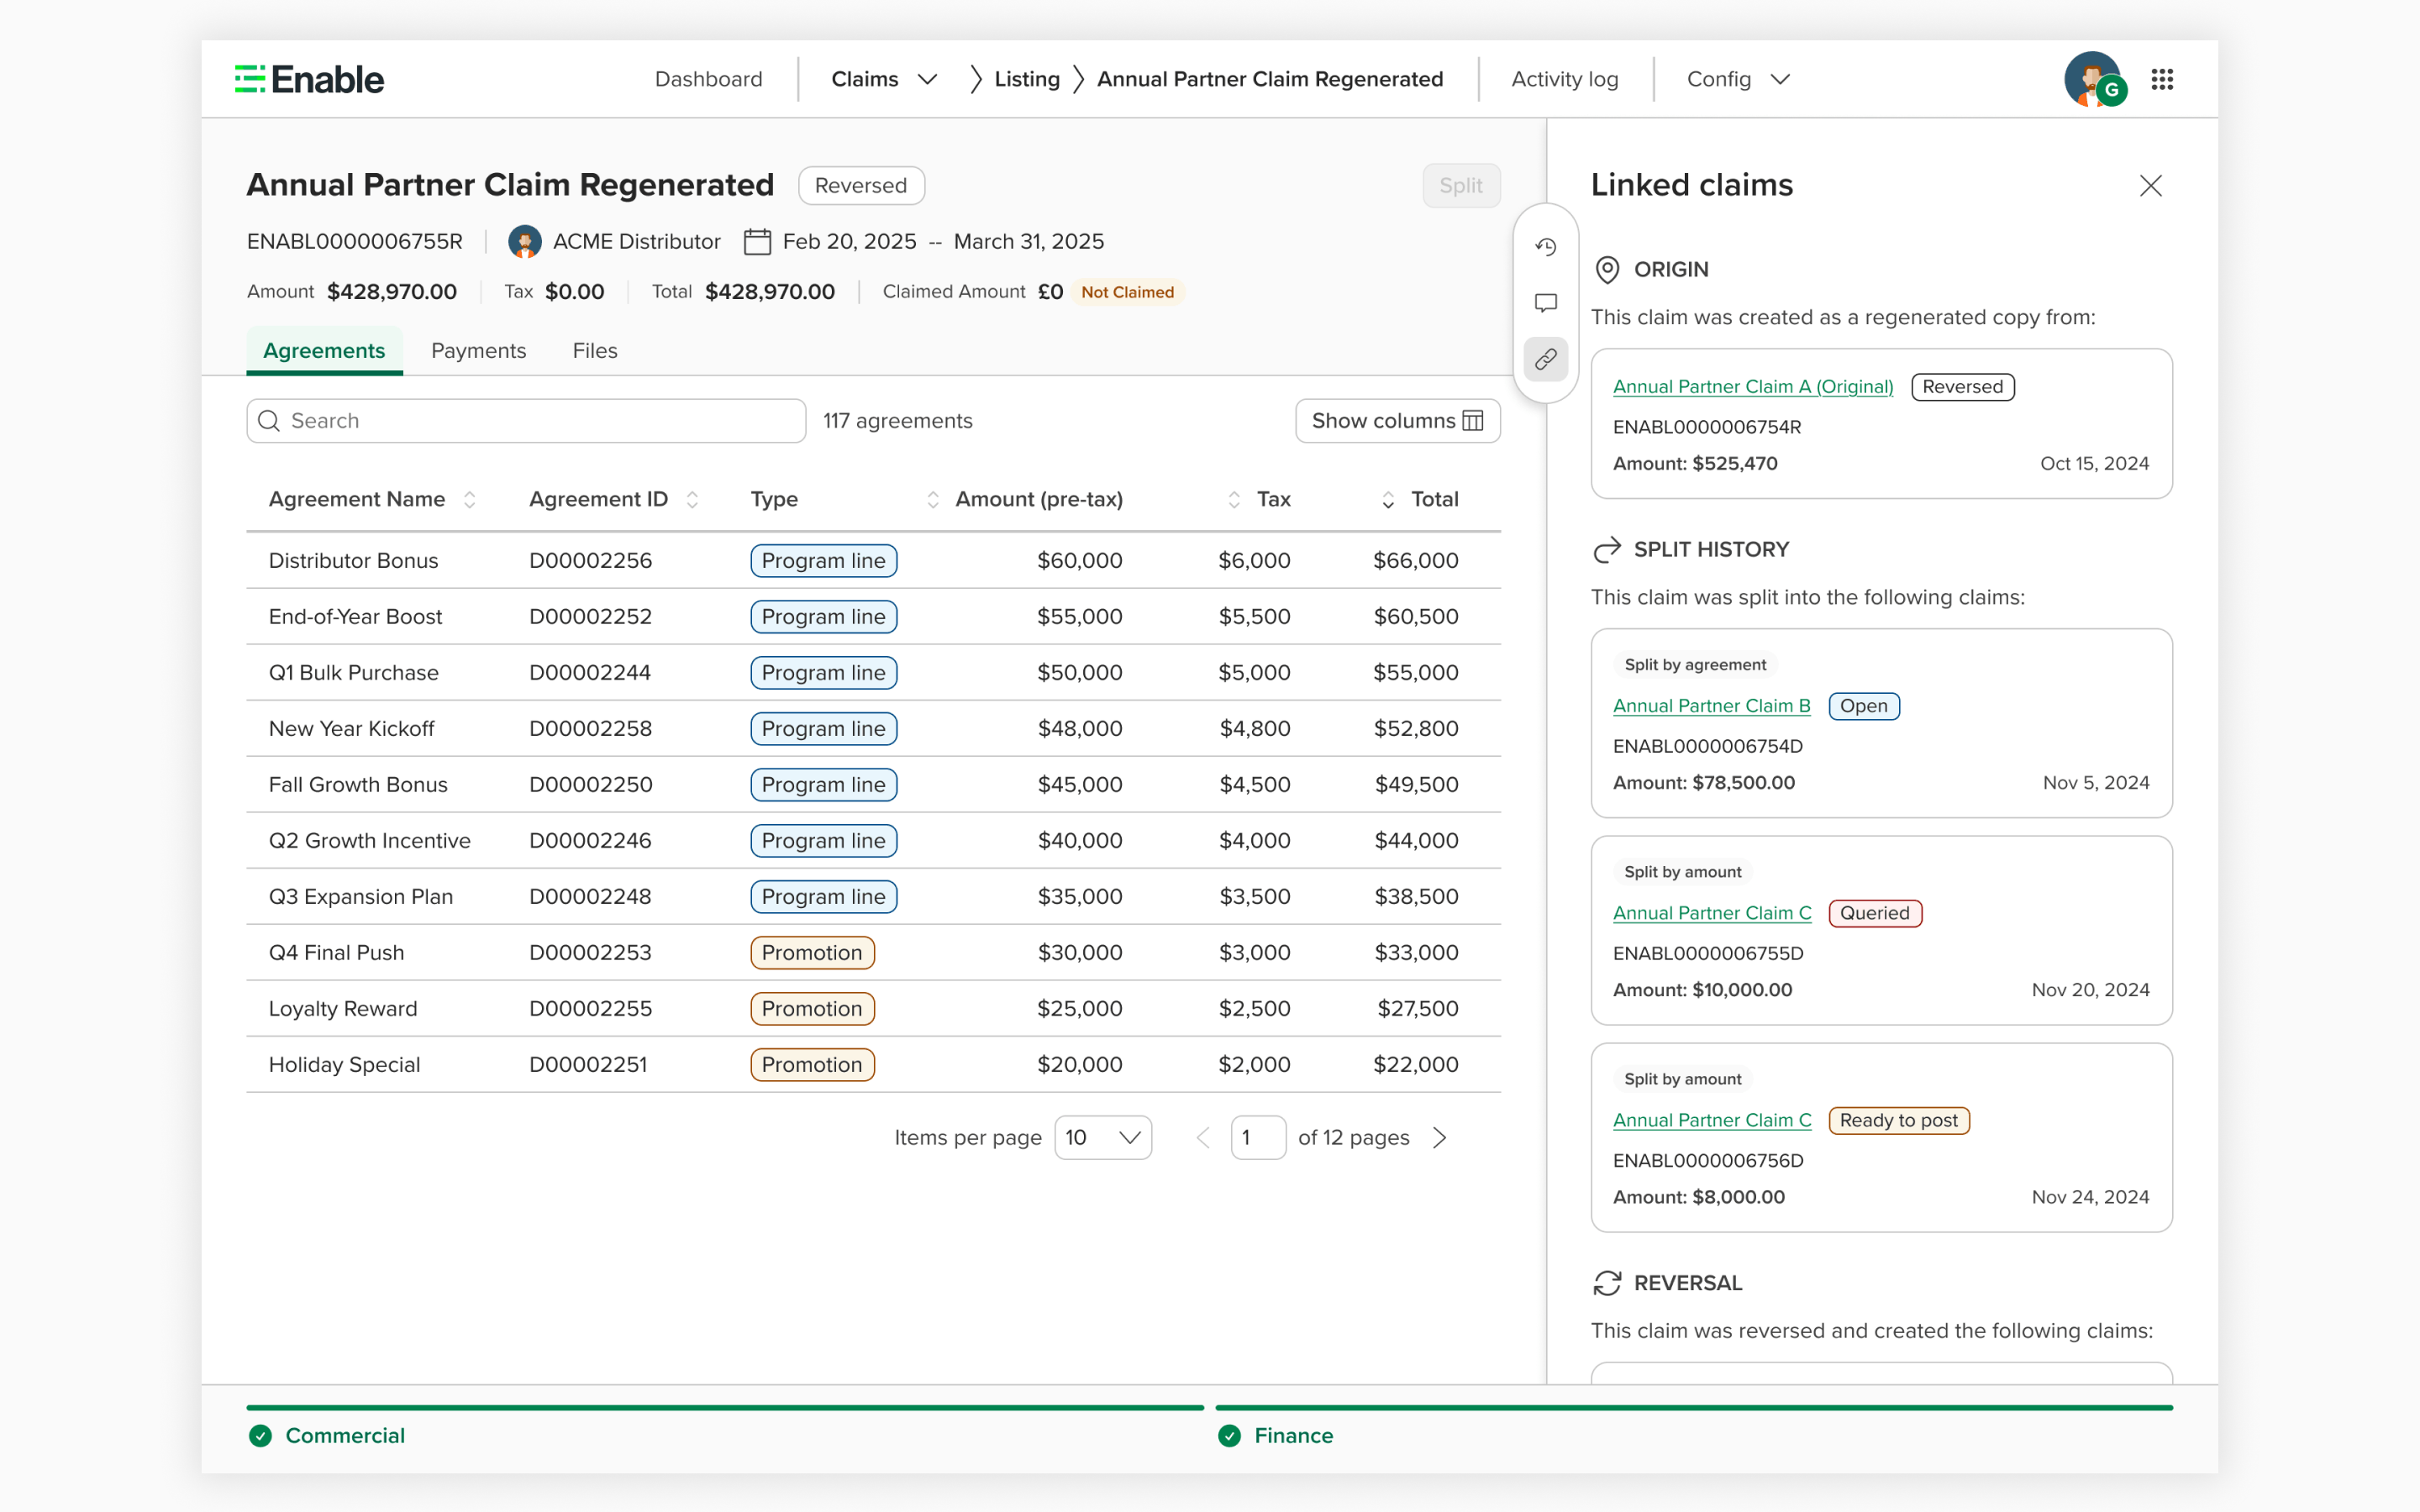Sort by Tax column
The height and width of the screenshot is (1512, 2420).
click(x=1233, y=500)
